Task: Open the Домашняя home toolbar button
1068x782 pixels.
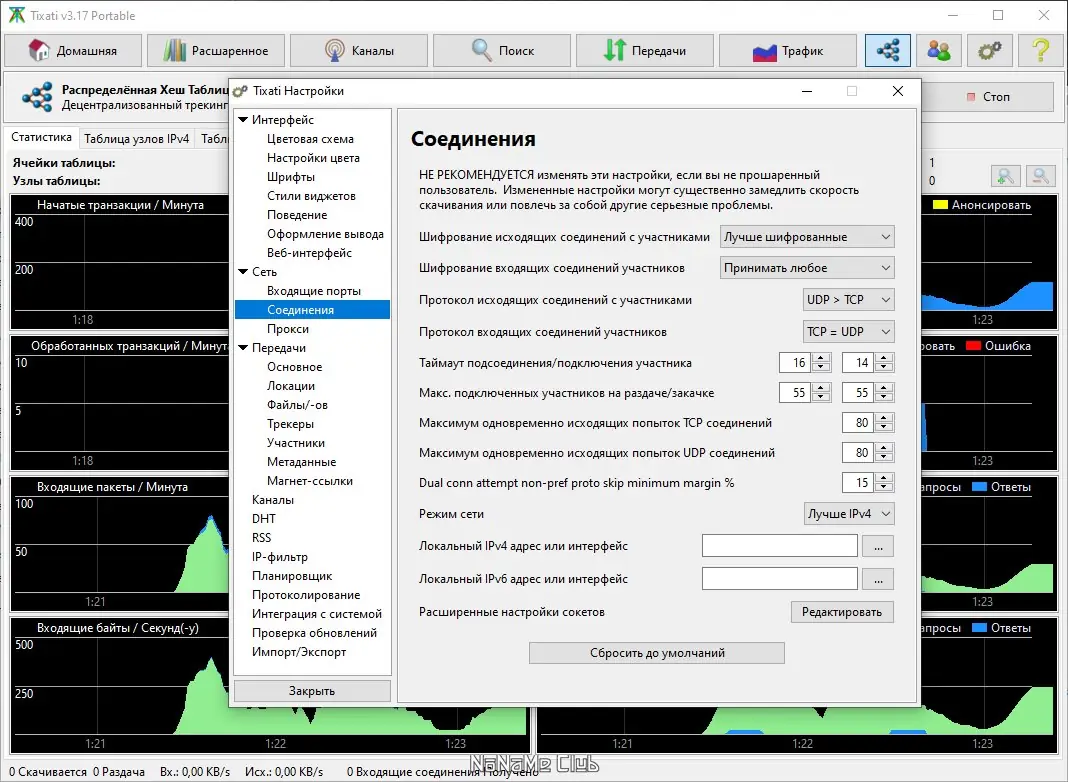Action: (73, 50)
